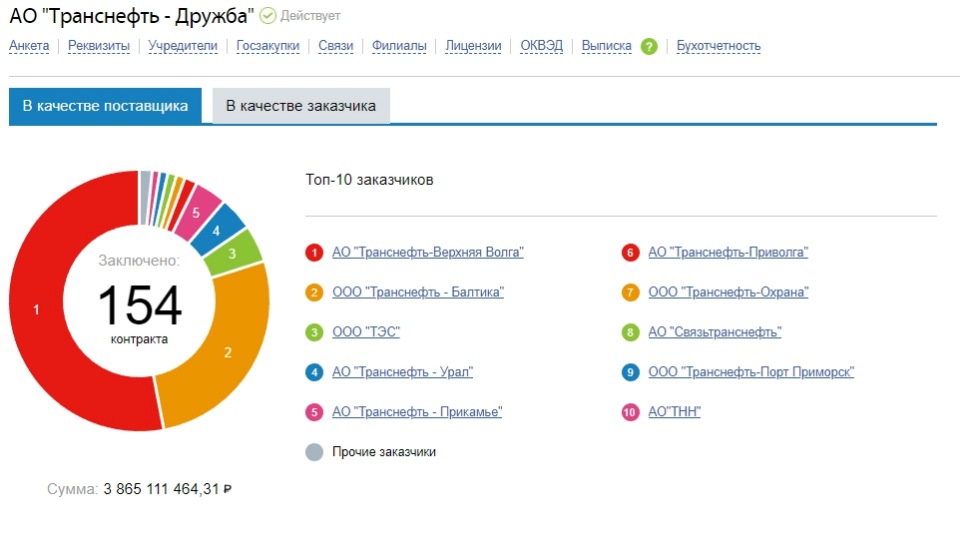Open the 'Выписка' section
This screenshot has width=960, height=547.
[x=606, y=46]
